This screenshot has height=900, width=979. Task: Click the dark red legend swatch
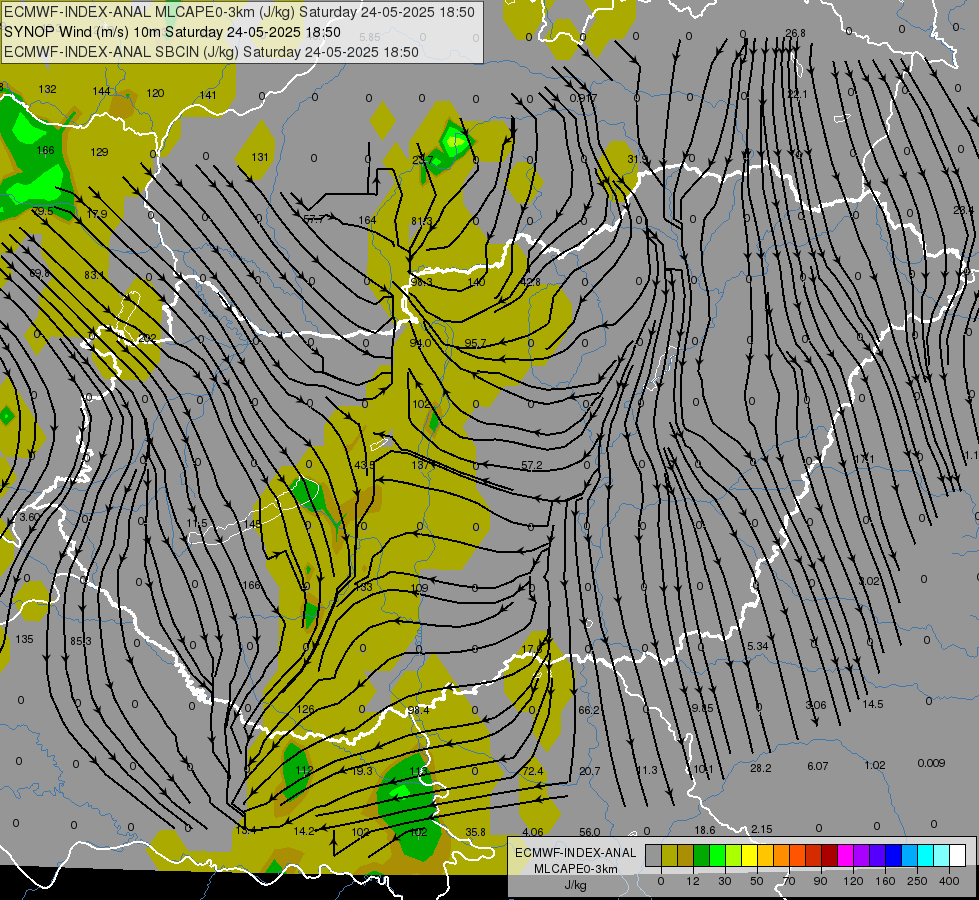pos(830,856)
